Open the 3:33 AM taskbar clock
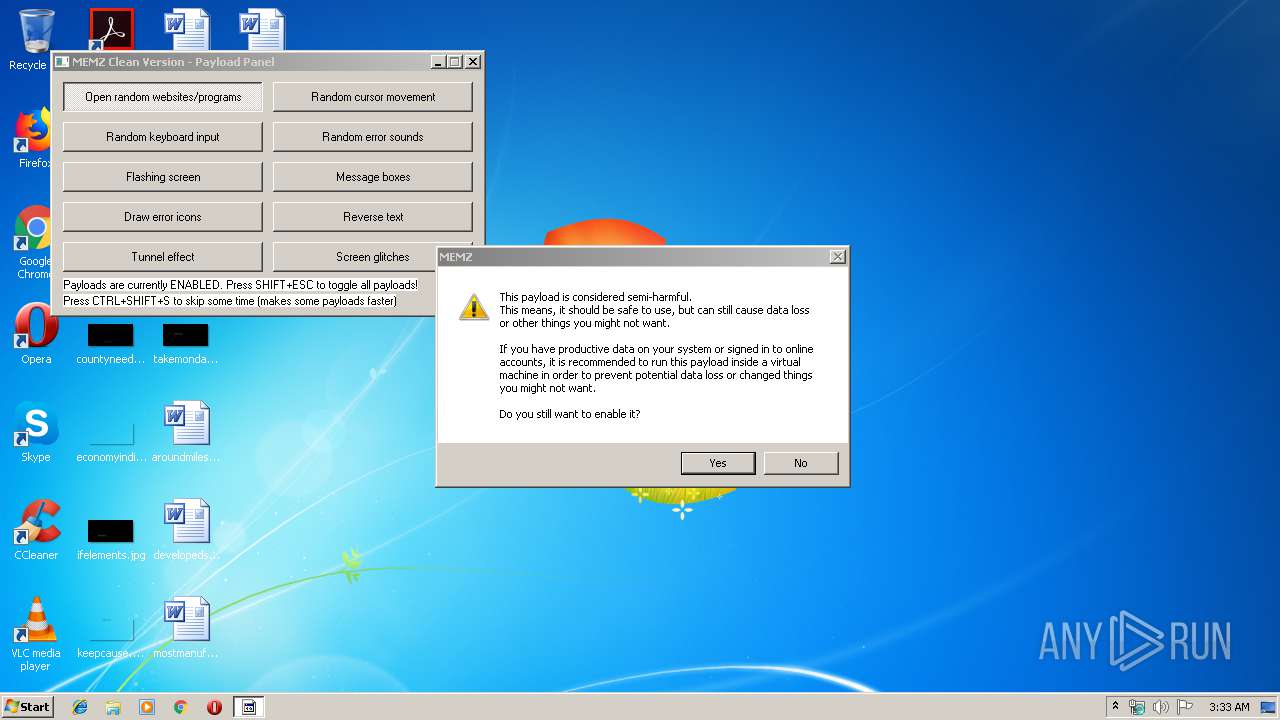This screenshot has height=720, width=1280. pyautogui.click(x=1229, y=707)
